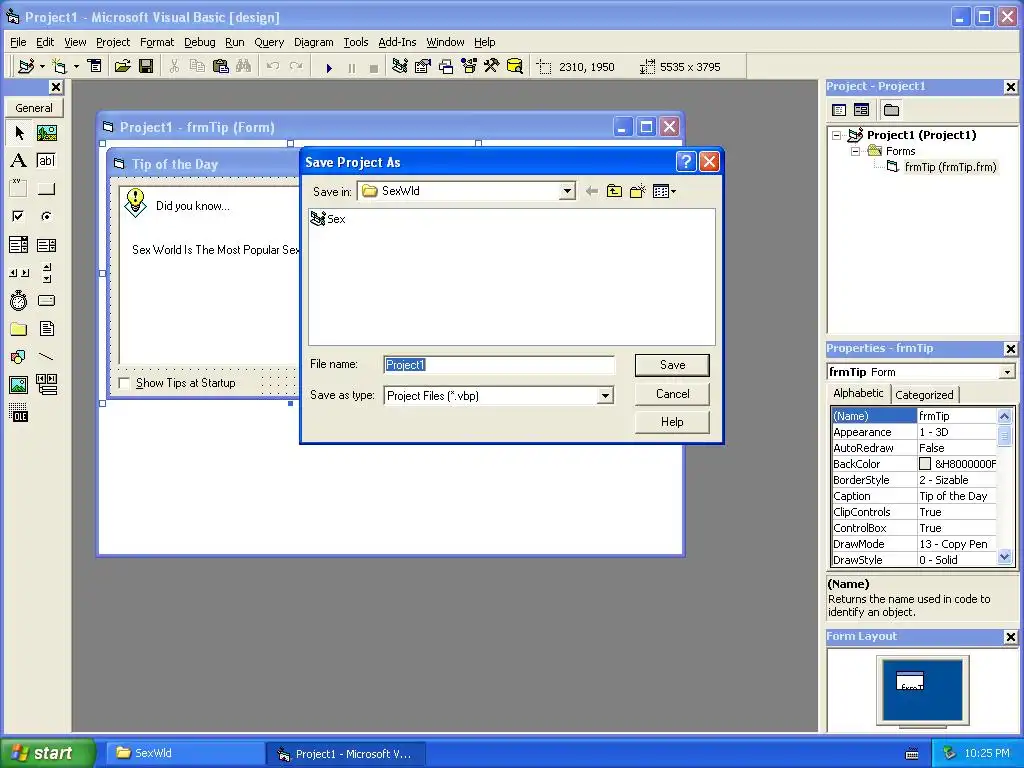Click the Save button in dialog
This screenshot has height=768, width=1024.
[x=672, y=365]
